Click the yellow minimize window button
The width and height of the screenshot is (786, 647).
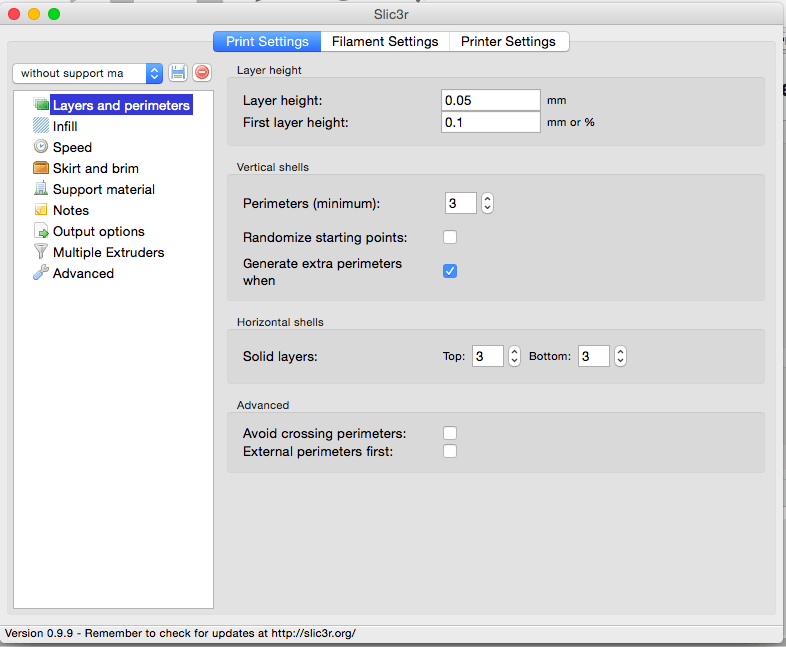pos(34,14)
